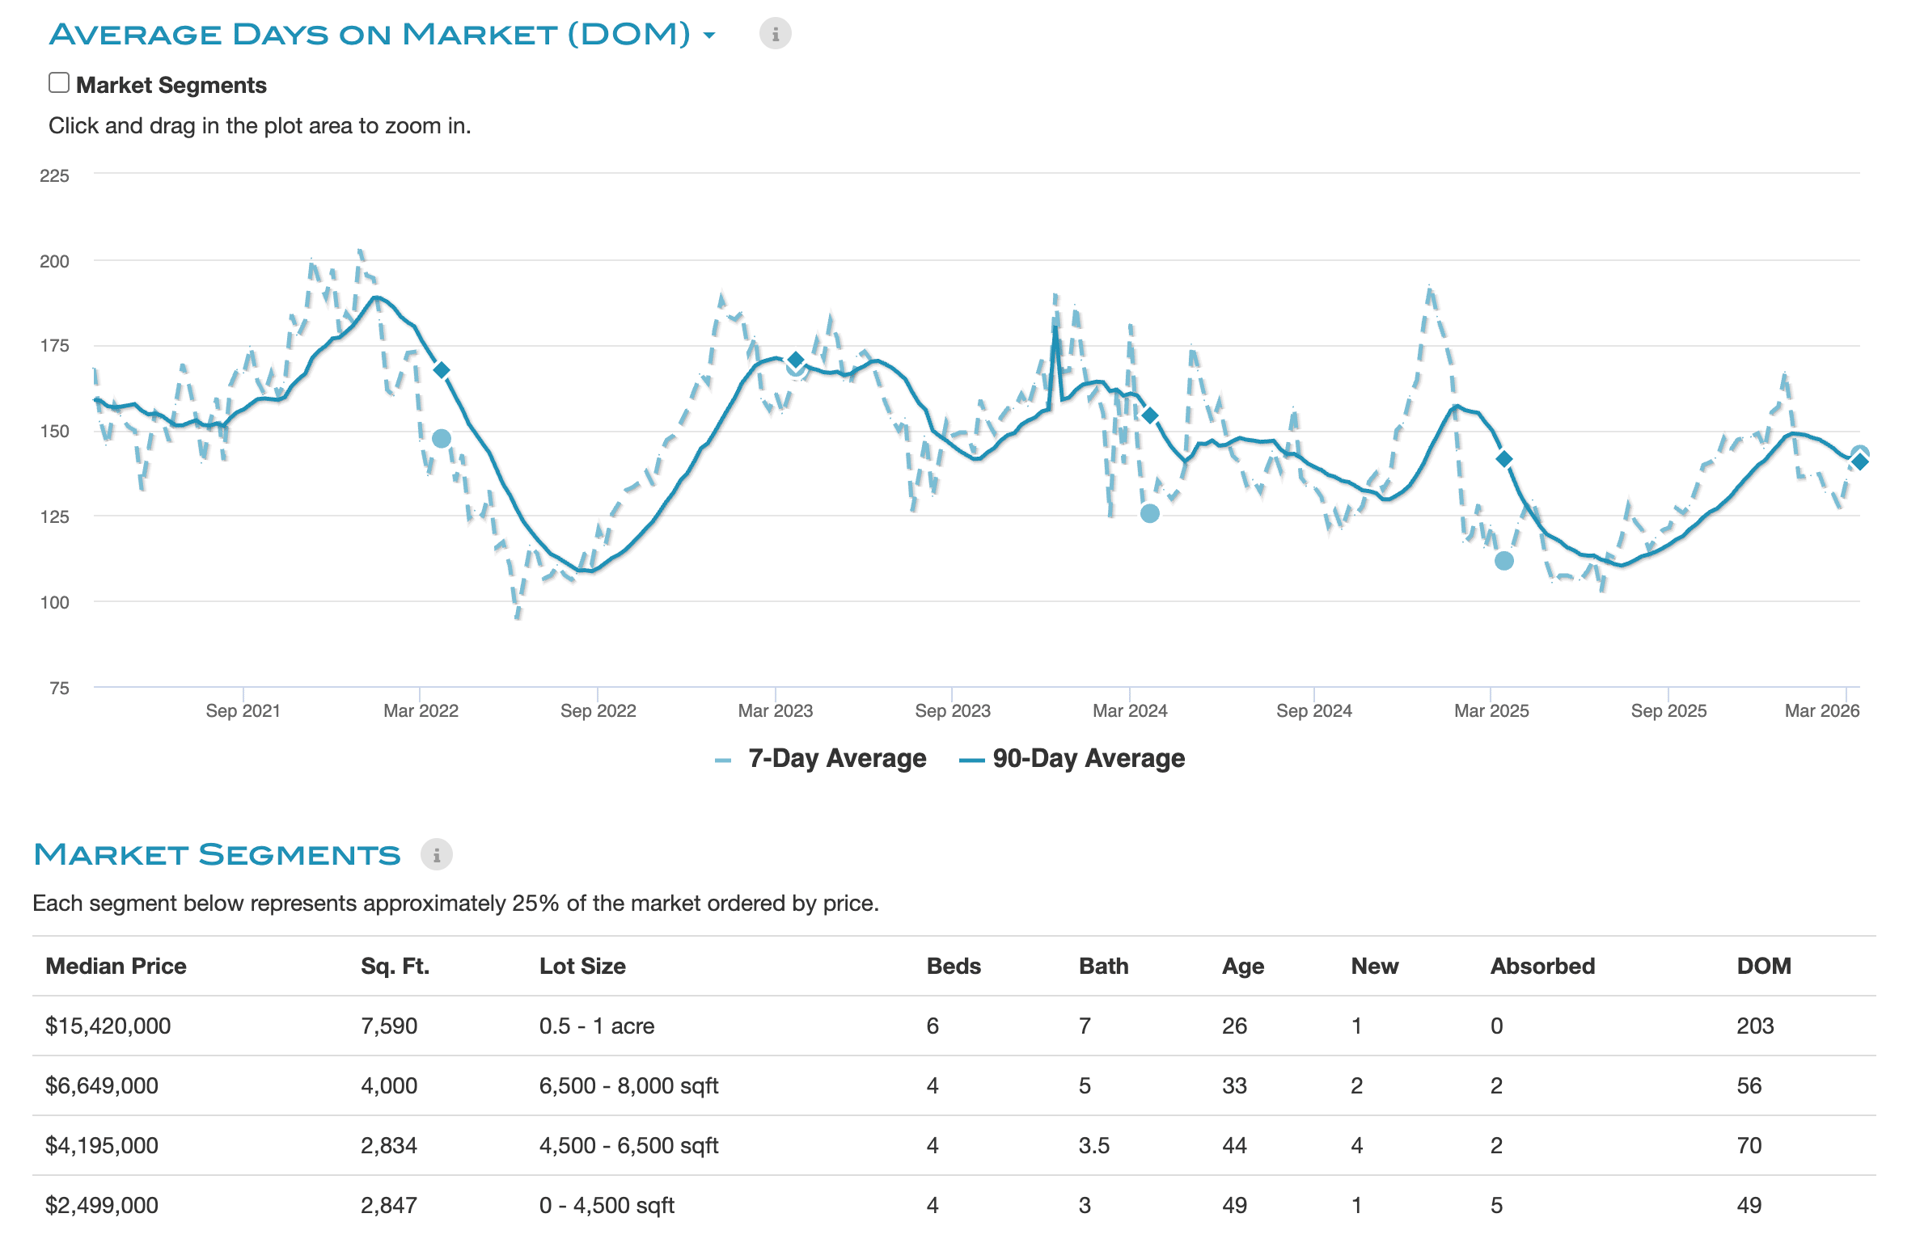This screenshot has height=1243, width=1920.
Task: Click the Average Days on Market title
Action: [369, 35]
